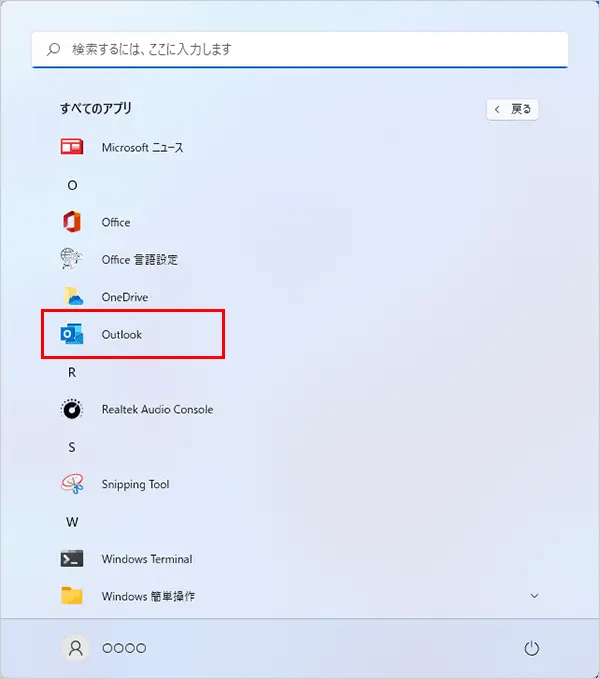The width and height of the screenshot is (600, 679).
Task: Expand the Windows 簡単操作 folder chevron
Action: click(535, 596)
